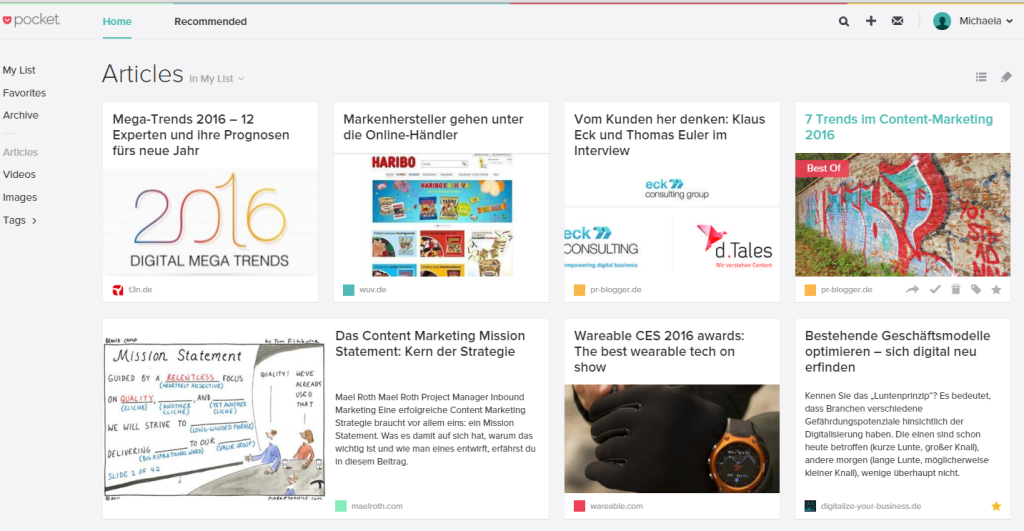Open 7 Trends im Content-Marketing title

[899, 127]
